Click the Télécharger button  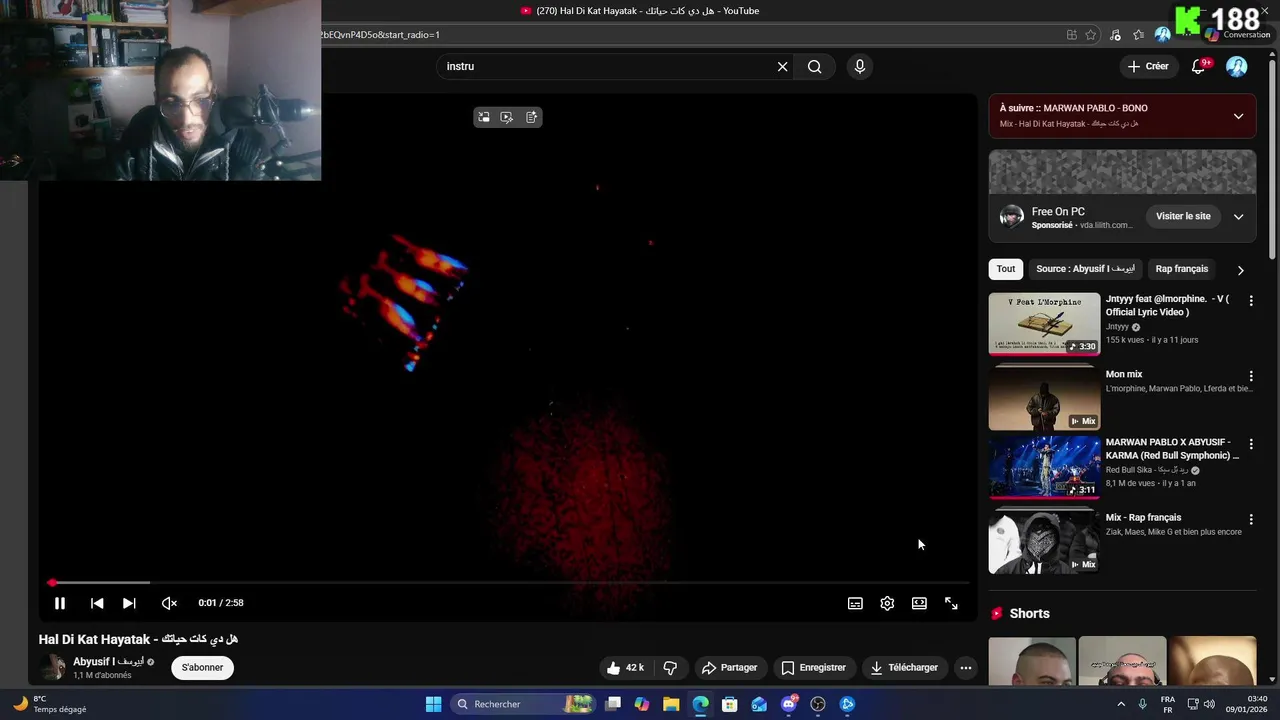pyautogui.click(x=904, y=667)
